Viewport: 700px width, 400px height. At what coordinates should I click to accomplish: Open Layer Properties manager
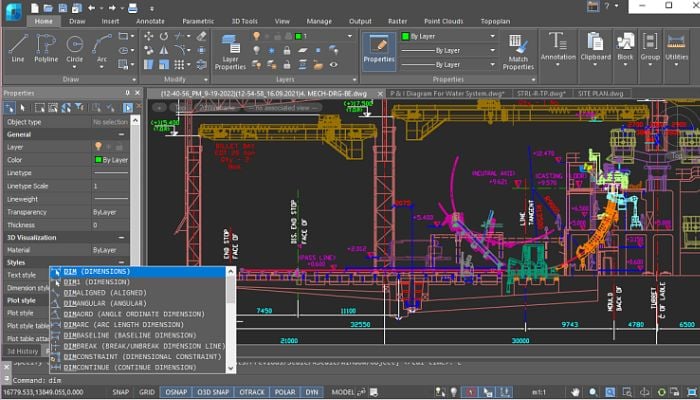pyautogui.click(x=230, y=52)
